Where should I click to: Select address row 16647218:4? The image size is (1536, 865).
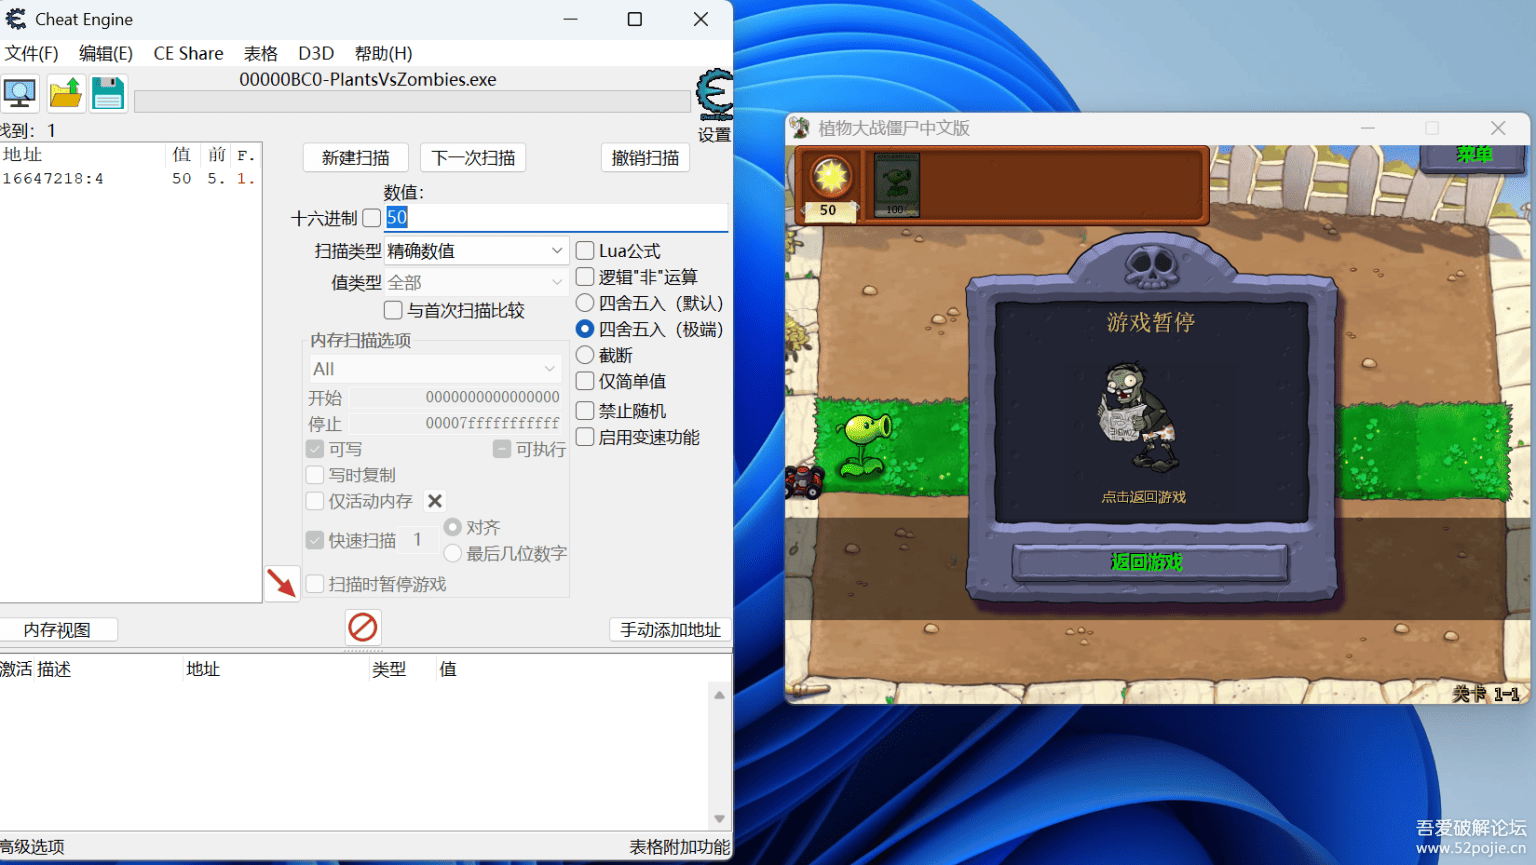click(130, 179)
